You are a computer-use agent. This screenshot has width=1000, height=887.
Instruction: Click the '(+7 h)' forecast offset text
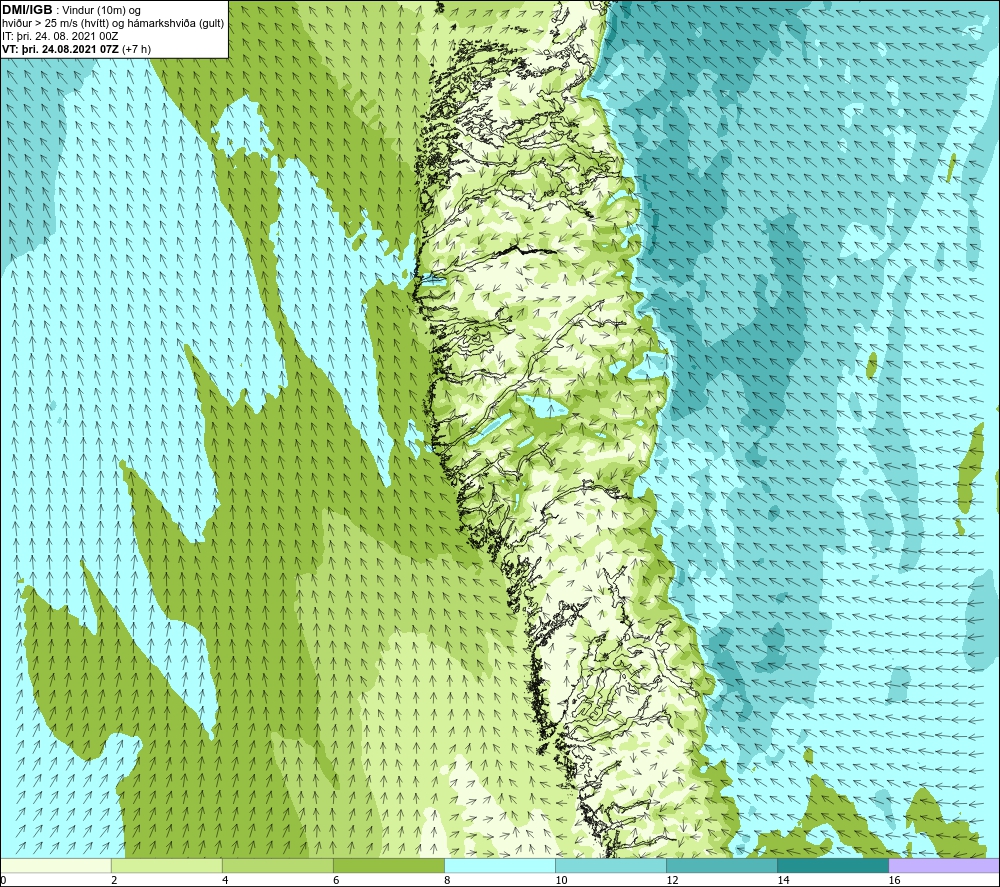click(136, 49)
